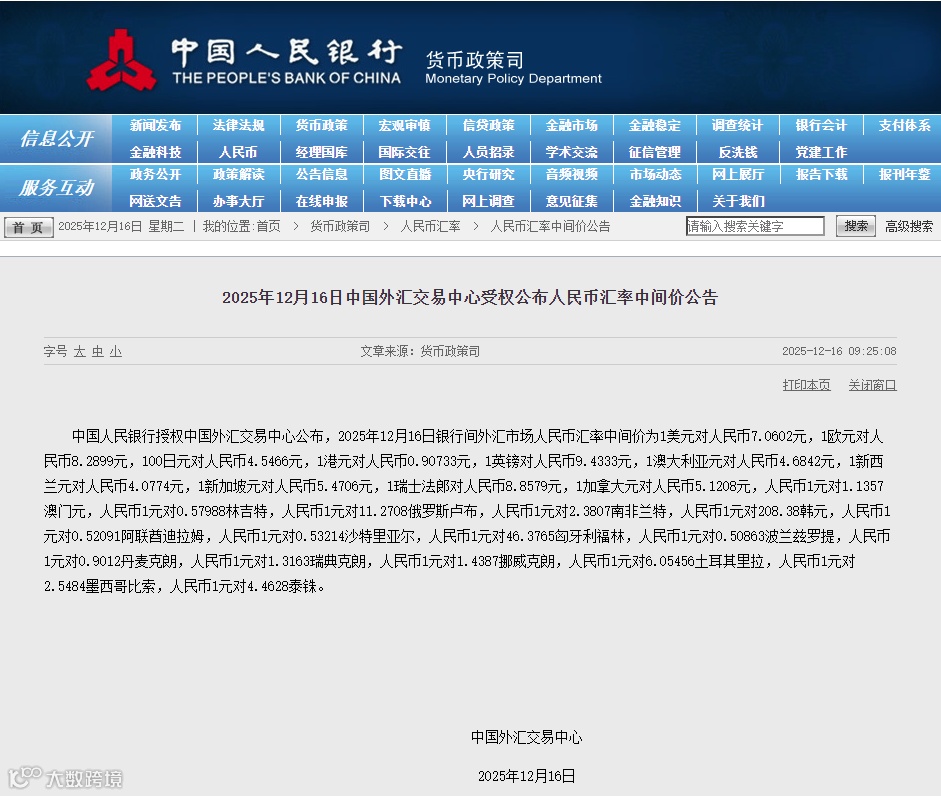Select 信贷政策 in navigation
941x796 pixels.
coord(489,125)
